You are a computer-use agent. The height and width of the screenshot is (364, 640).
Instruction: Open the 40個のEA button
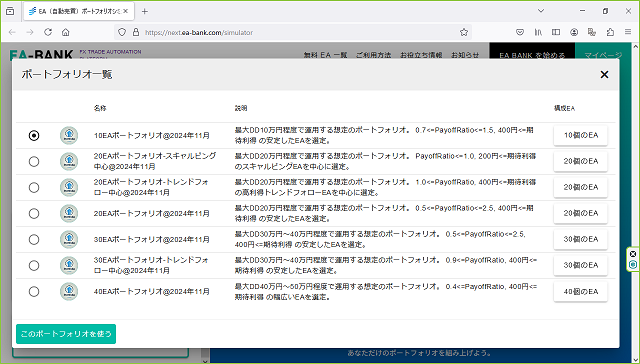(x=580, y=292)
